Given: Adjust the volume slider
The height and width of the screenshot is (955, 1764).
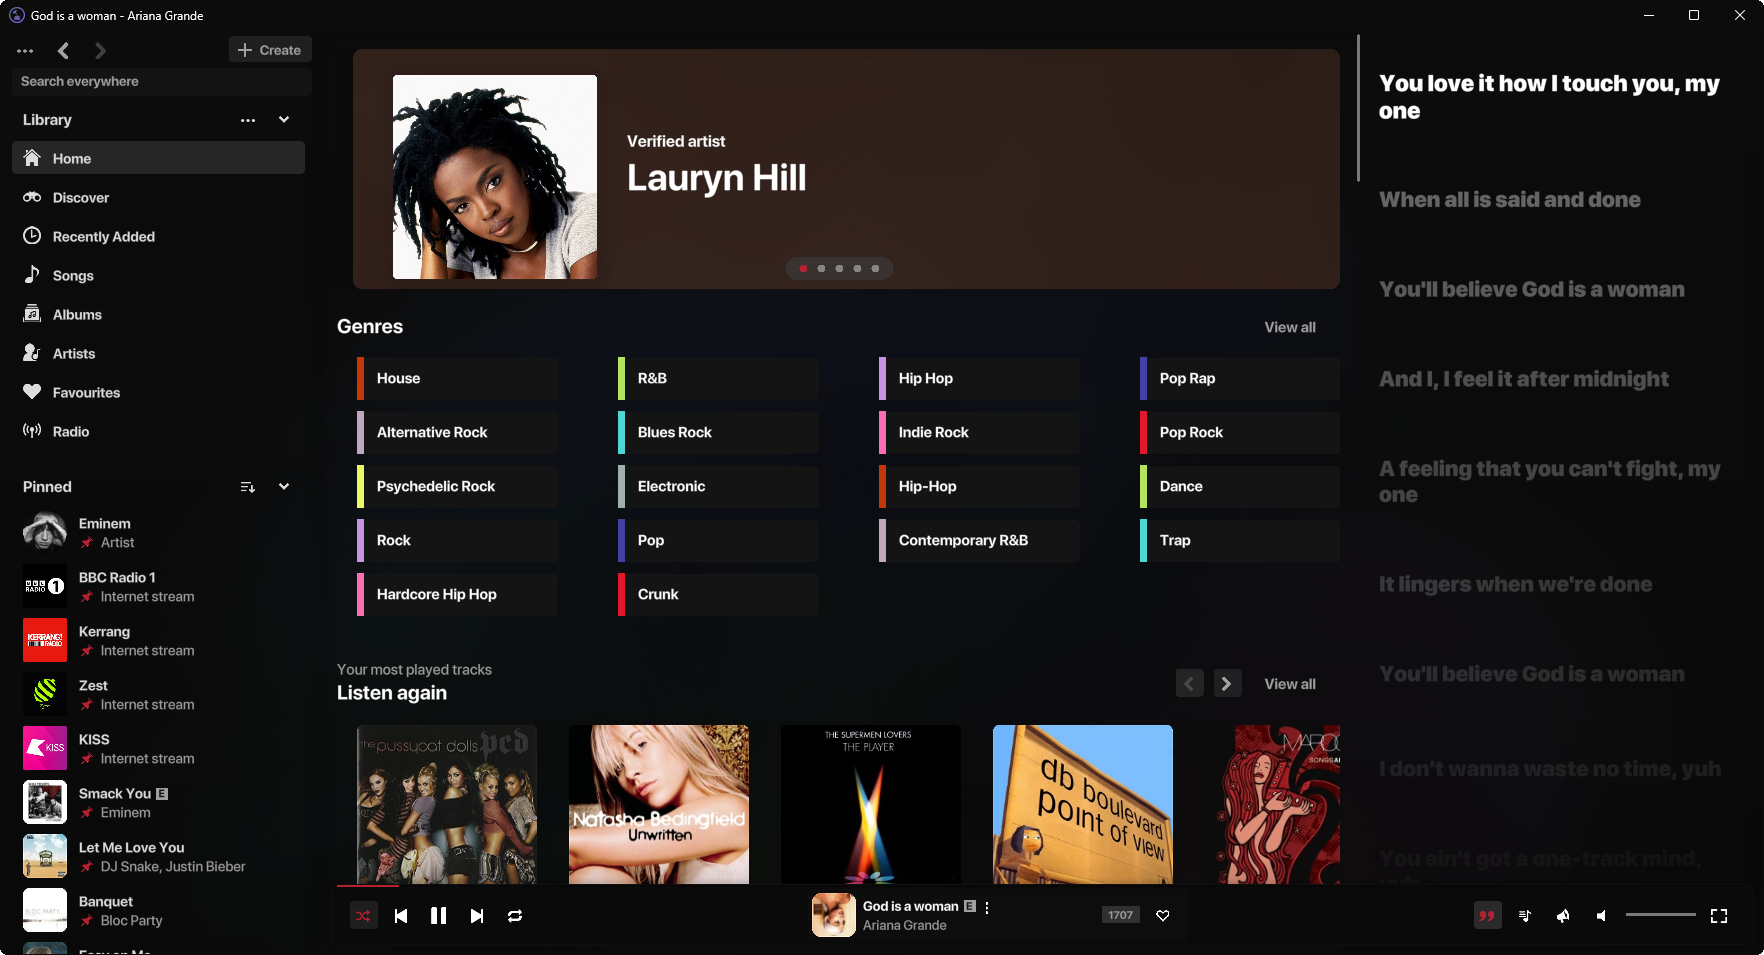Looking at the screenshot, I should (x=1660, y=915).
